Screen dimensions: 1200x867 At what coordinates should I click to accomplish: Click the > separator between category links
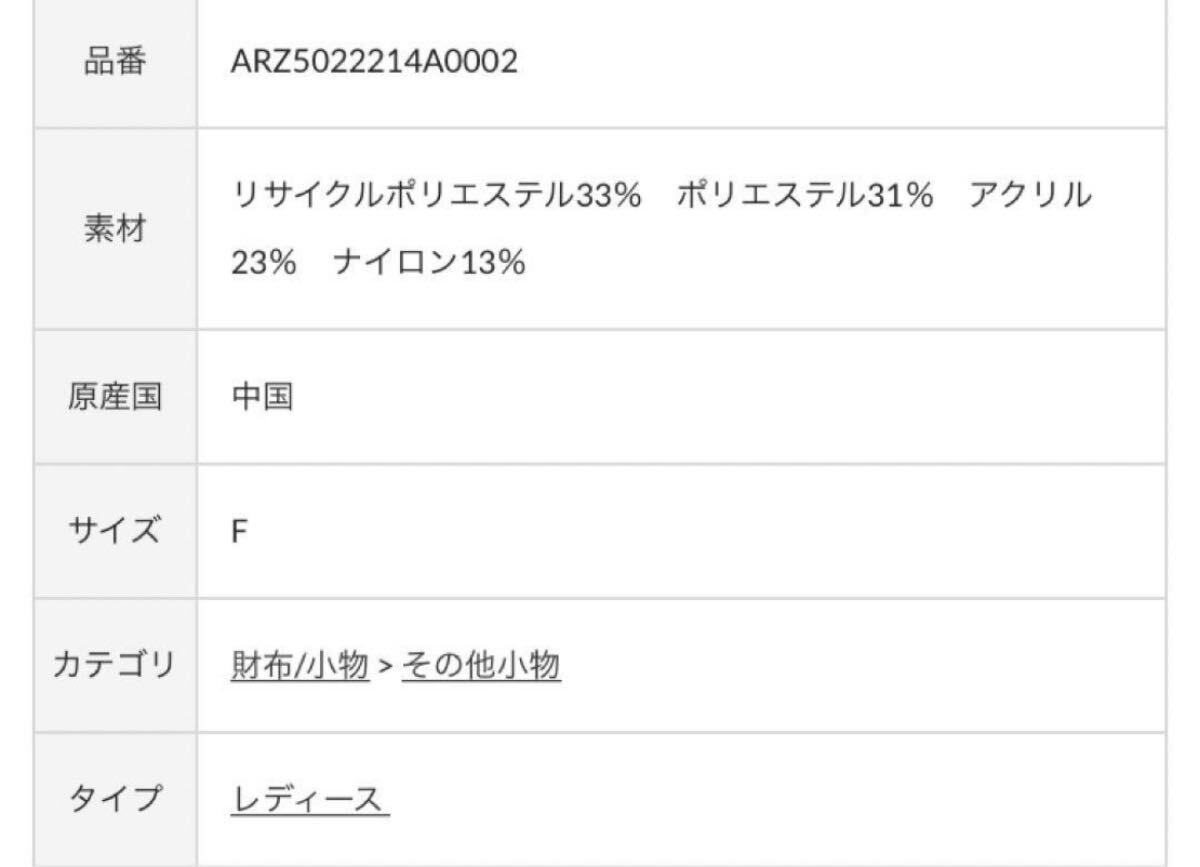pyautogui.click(x=385, y=666)
